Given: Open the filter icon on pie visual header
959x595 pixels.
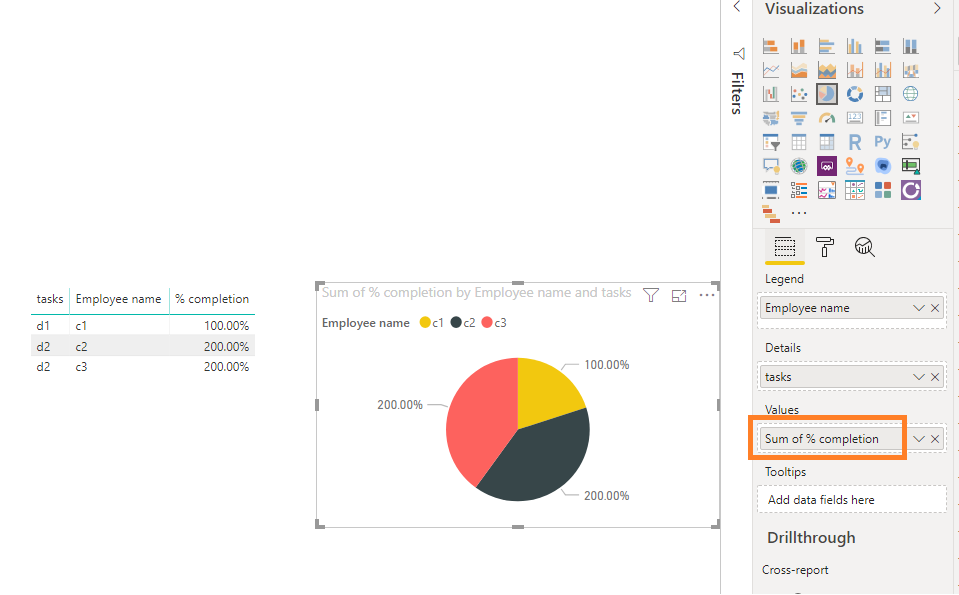Looking at the screenshot, I should point(651,295).
